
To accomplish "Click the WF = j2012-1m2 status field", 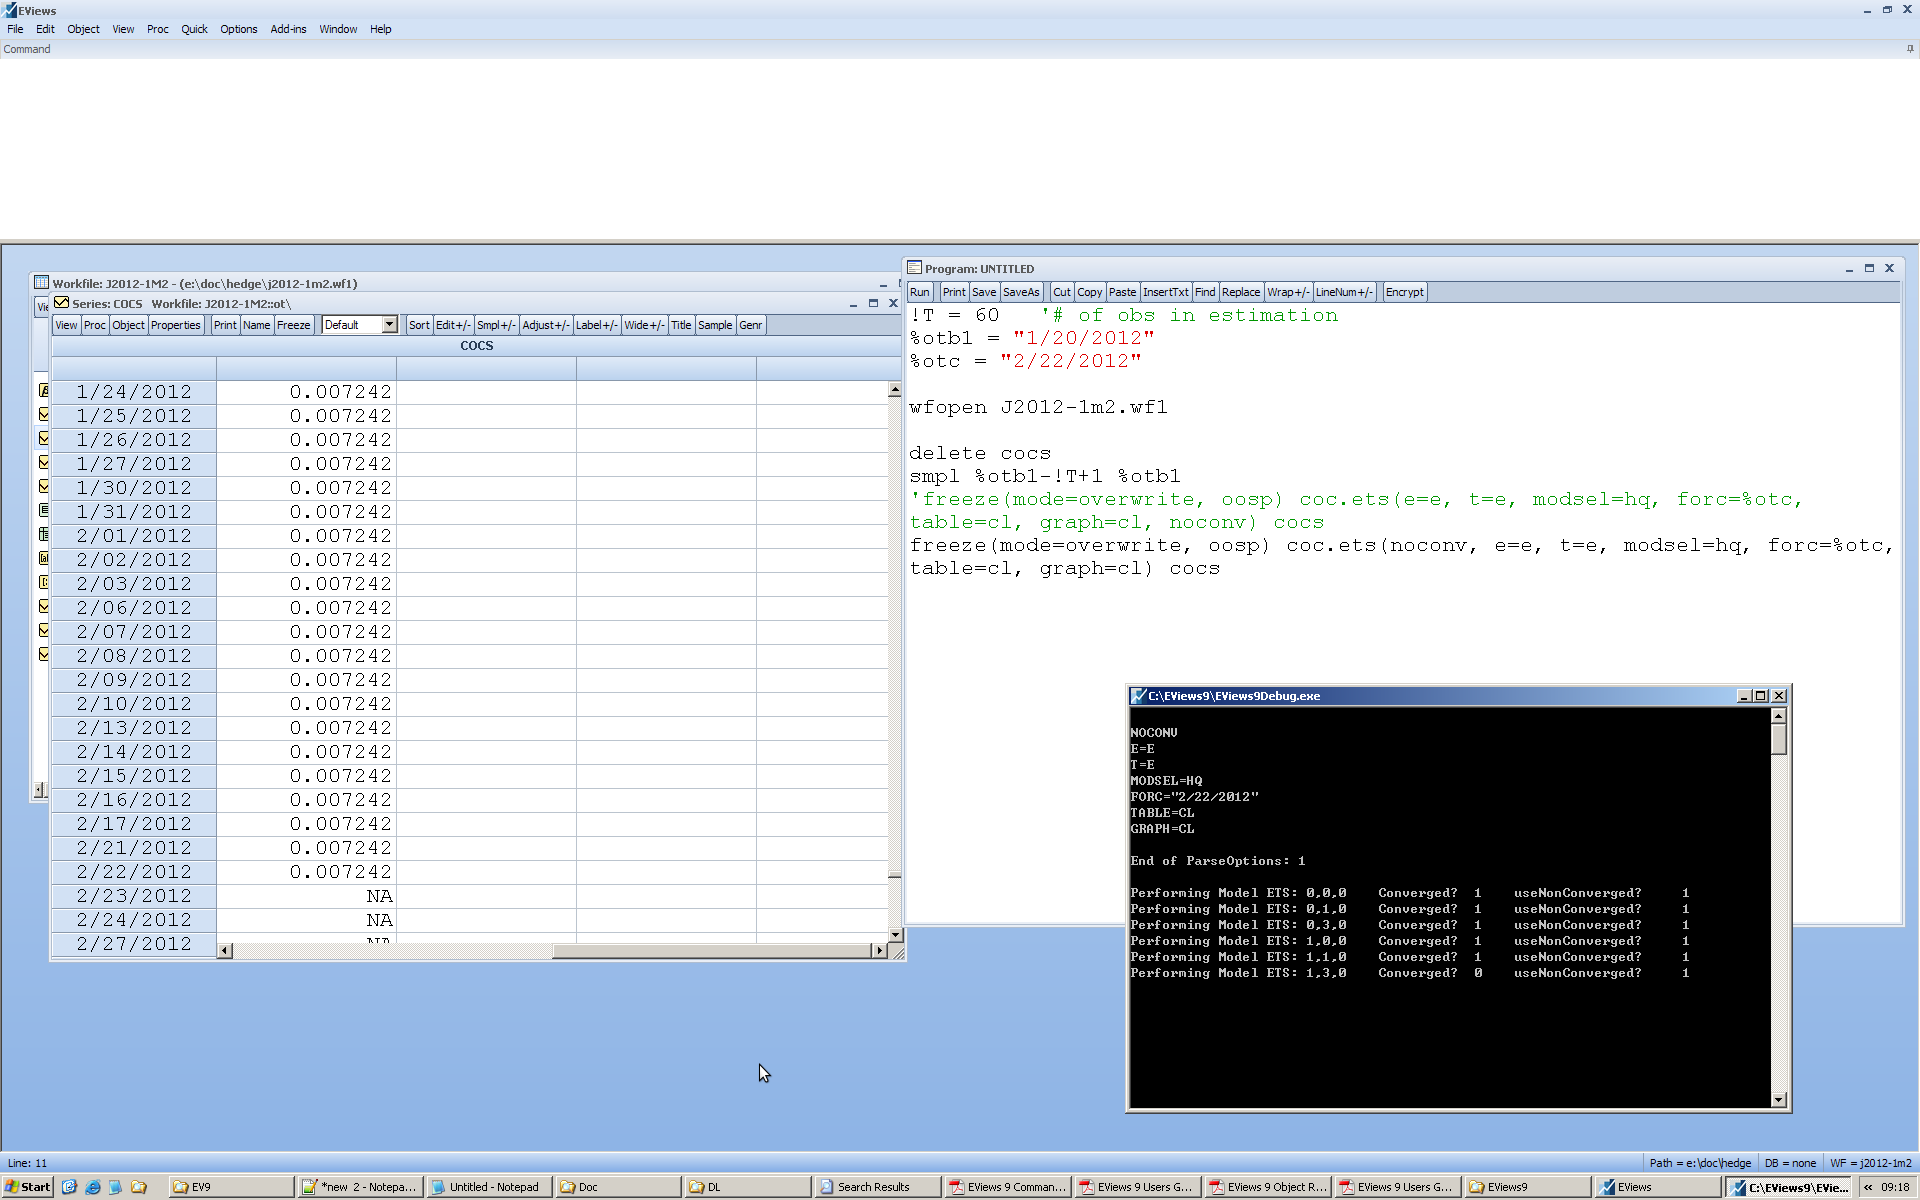I will tap(1871, 1163).
